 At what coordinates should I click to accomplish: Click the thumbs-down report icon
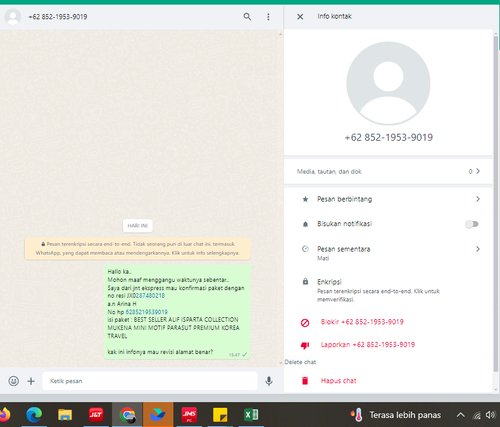click(x=305, y=345)
